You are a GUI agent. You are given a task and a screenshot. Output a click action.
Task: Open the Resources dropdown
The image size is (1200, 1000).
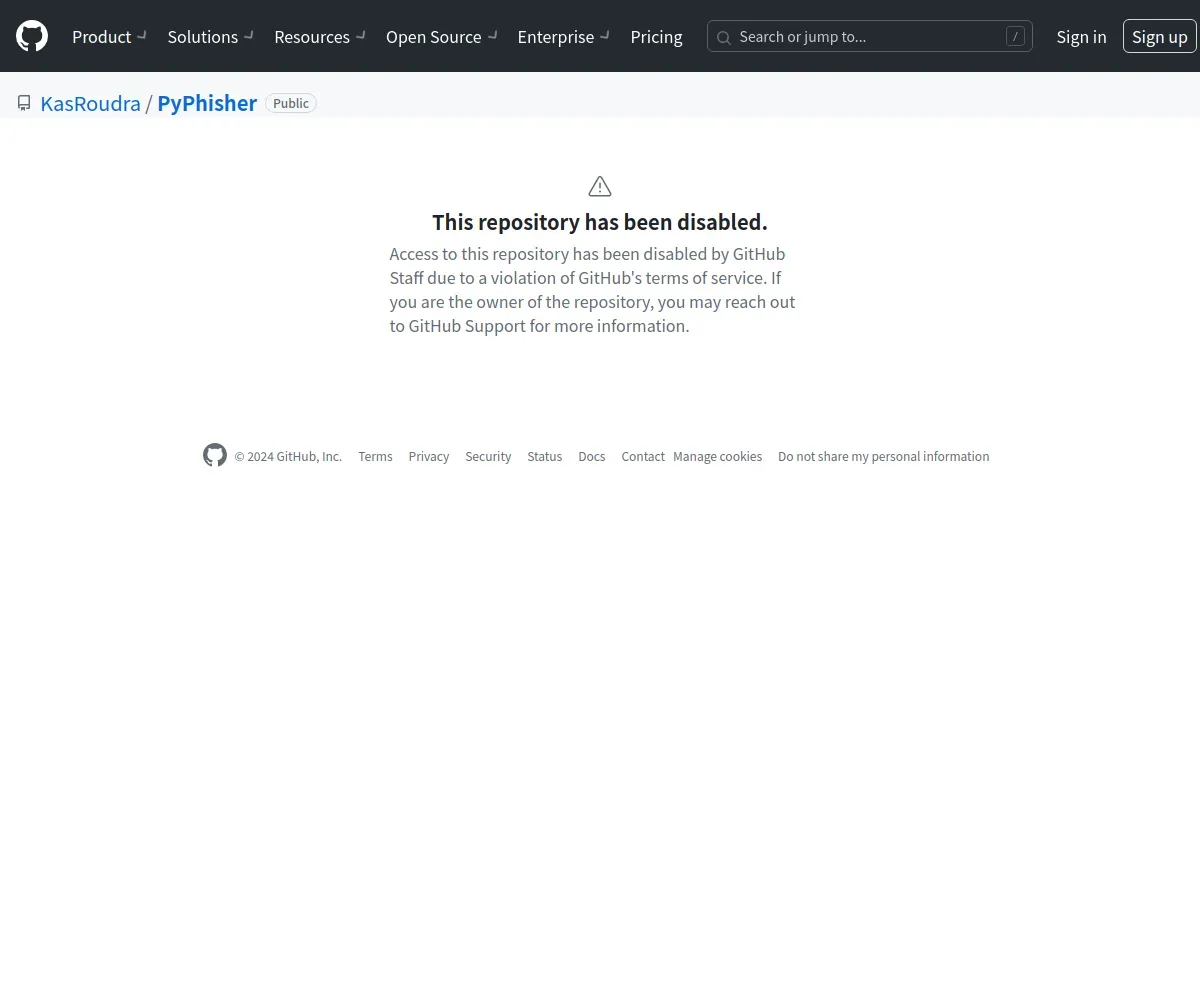coord(320,37)
